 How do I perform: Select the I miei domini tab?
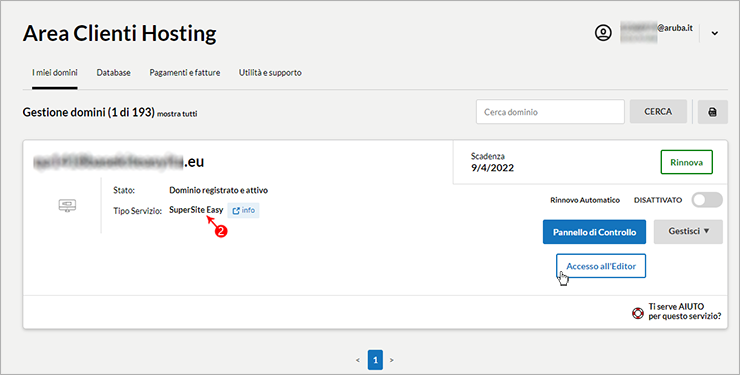[55, 73]
